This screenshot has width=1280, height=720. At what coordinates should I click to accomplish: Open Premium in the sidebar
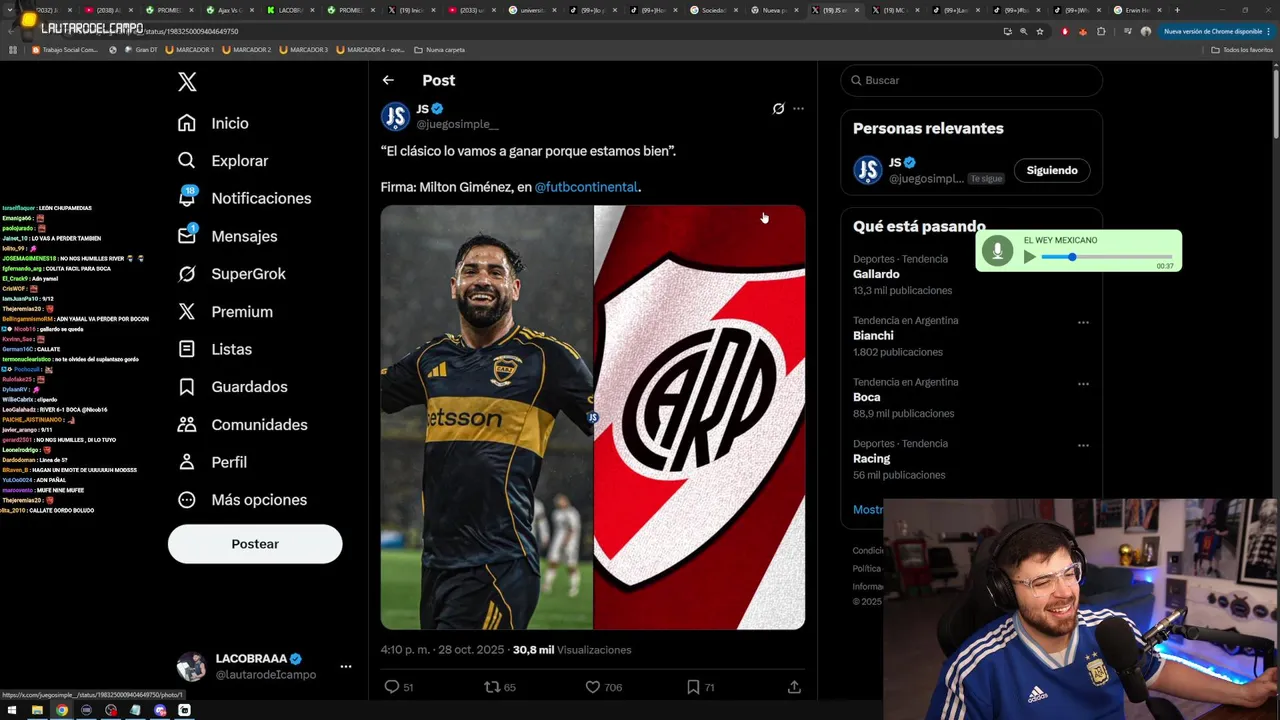click(x=225, y=312)
